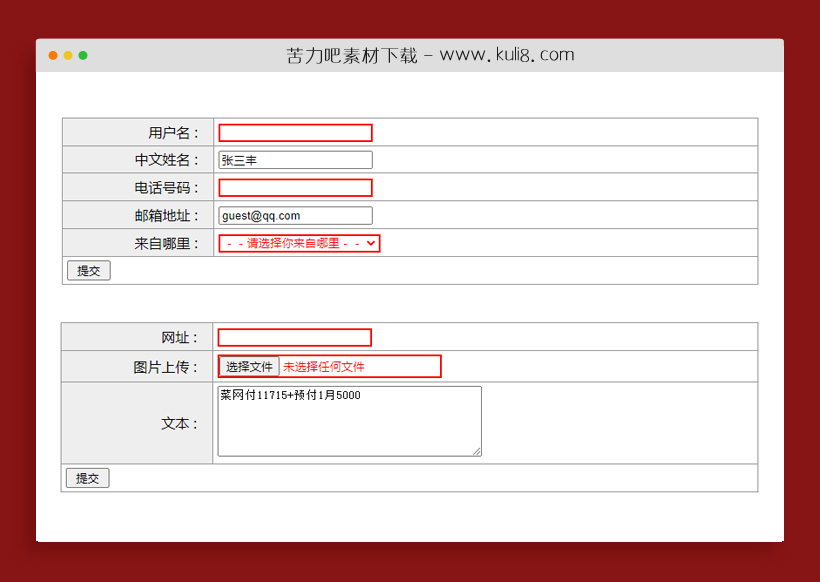Click the empty 用户名 input field
This screenshot has height=582, width=820.
294,132
